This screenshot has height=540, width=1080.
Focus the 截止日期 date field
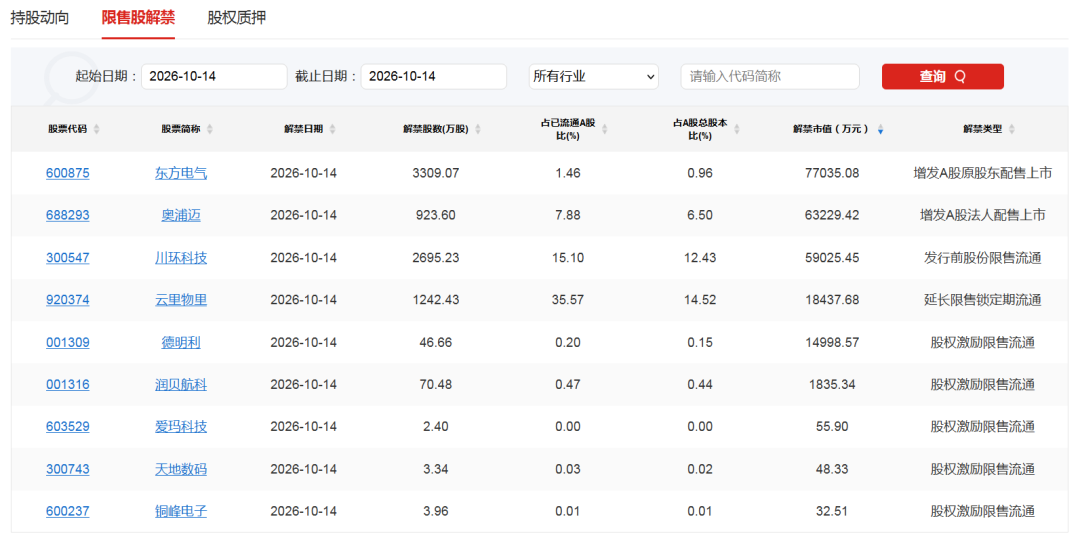[x=434, y=76]
